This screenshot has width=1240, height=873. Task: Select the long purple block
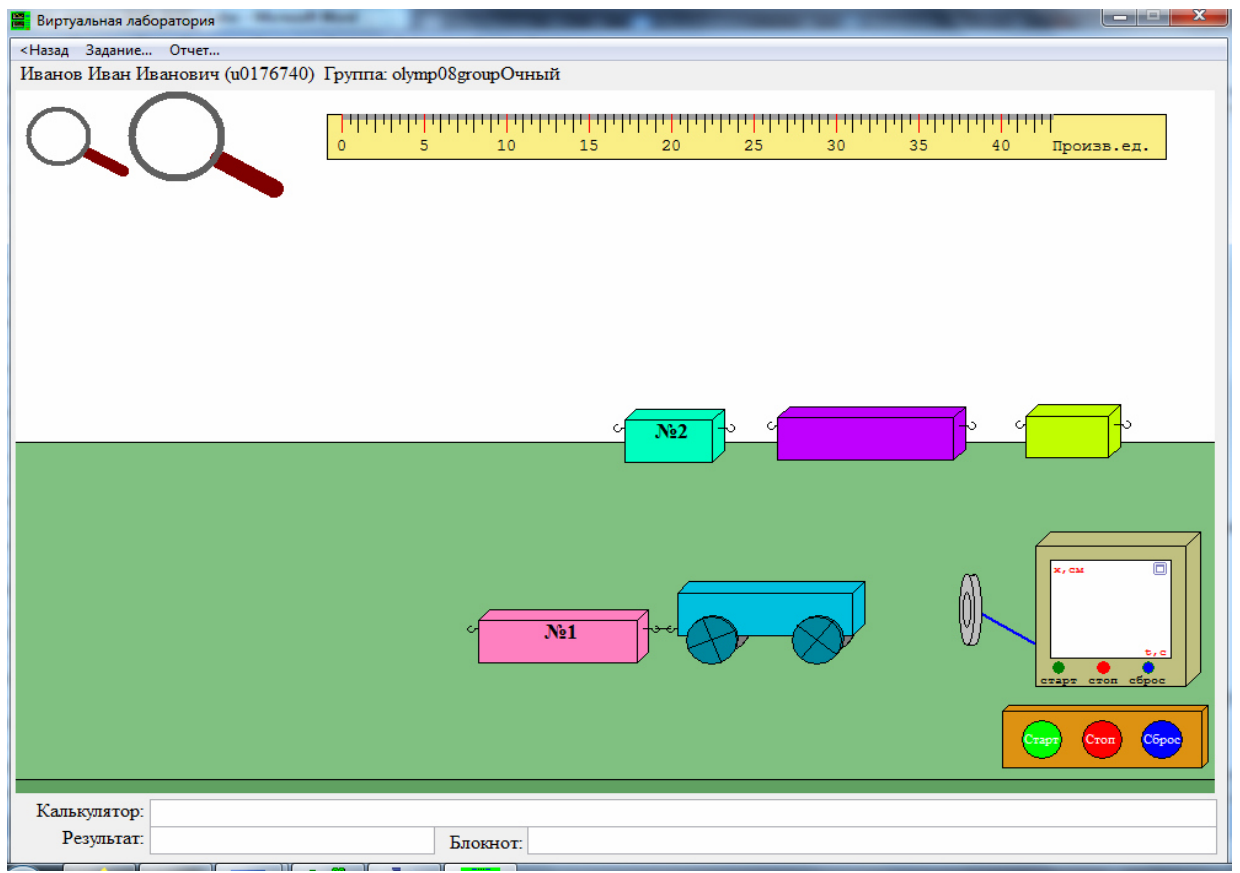pos(871,433)
